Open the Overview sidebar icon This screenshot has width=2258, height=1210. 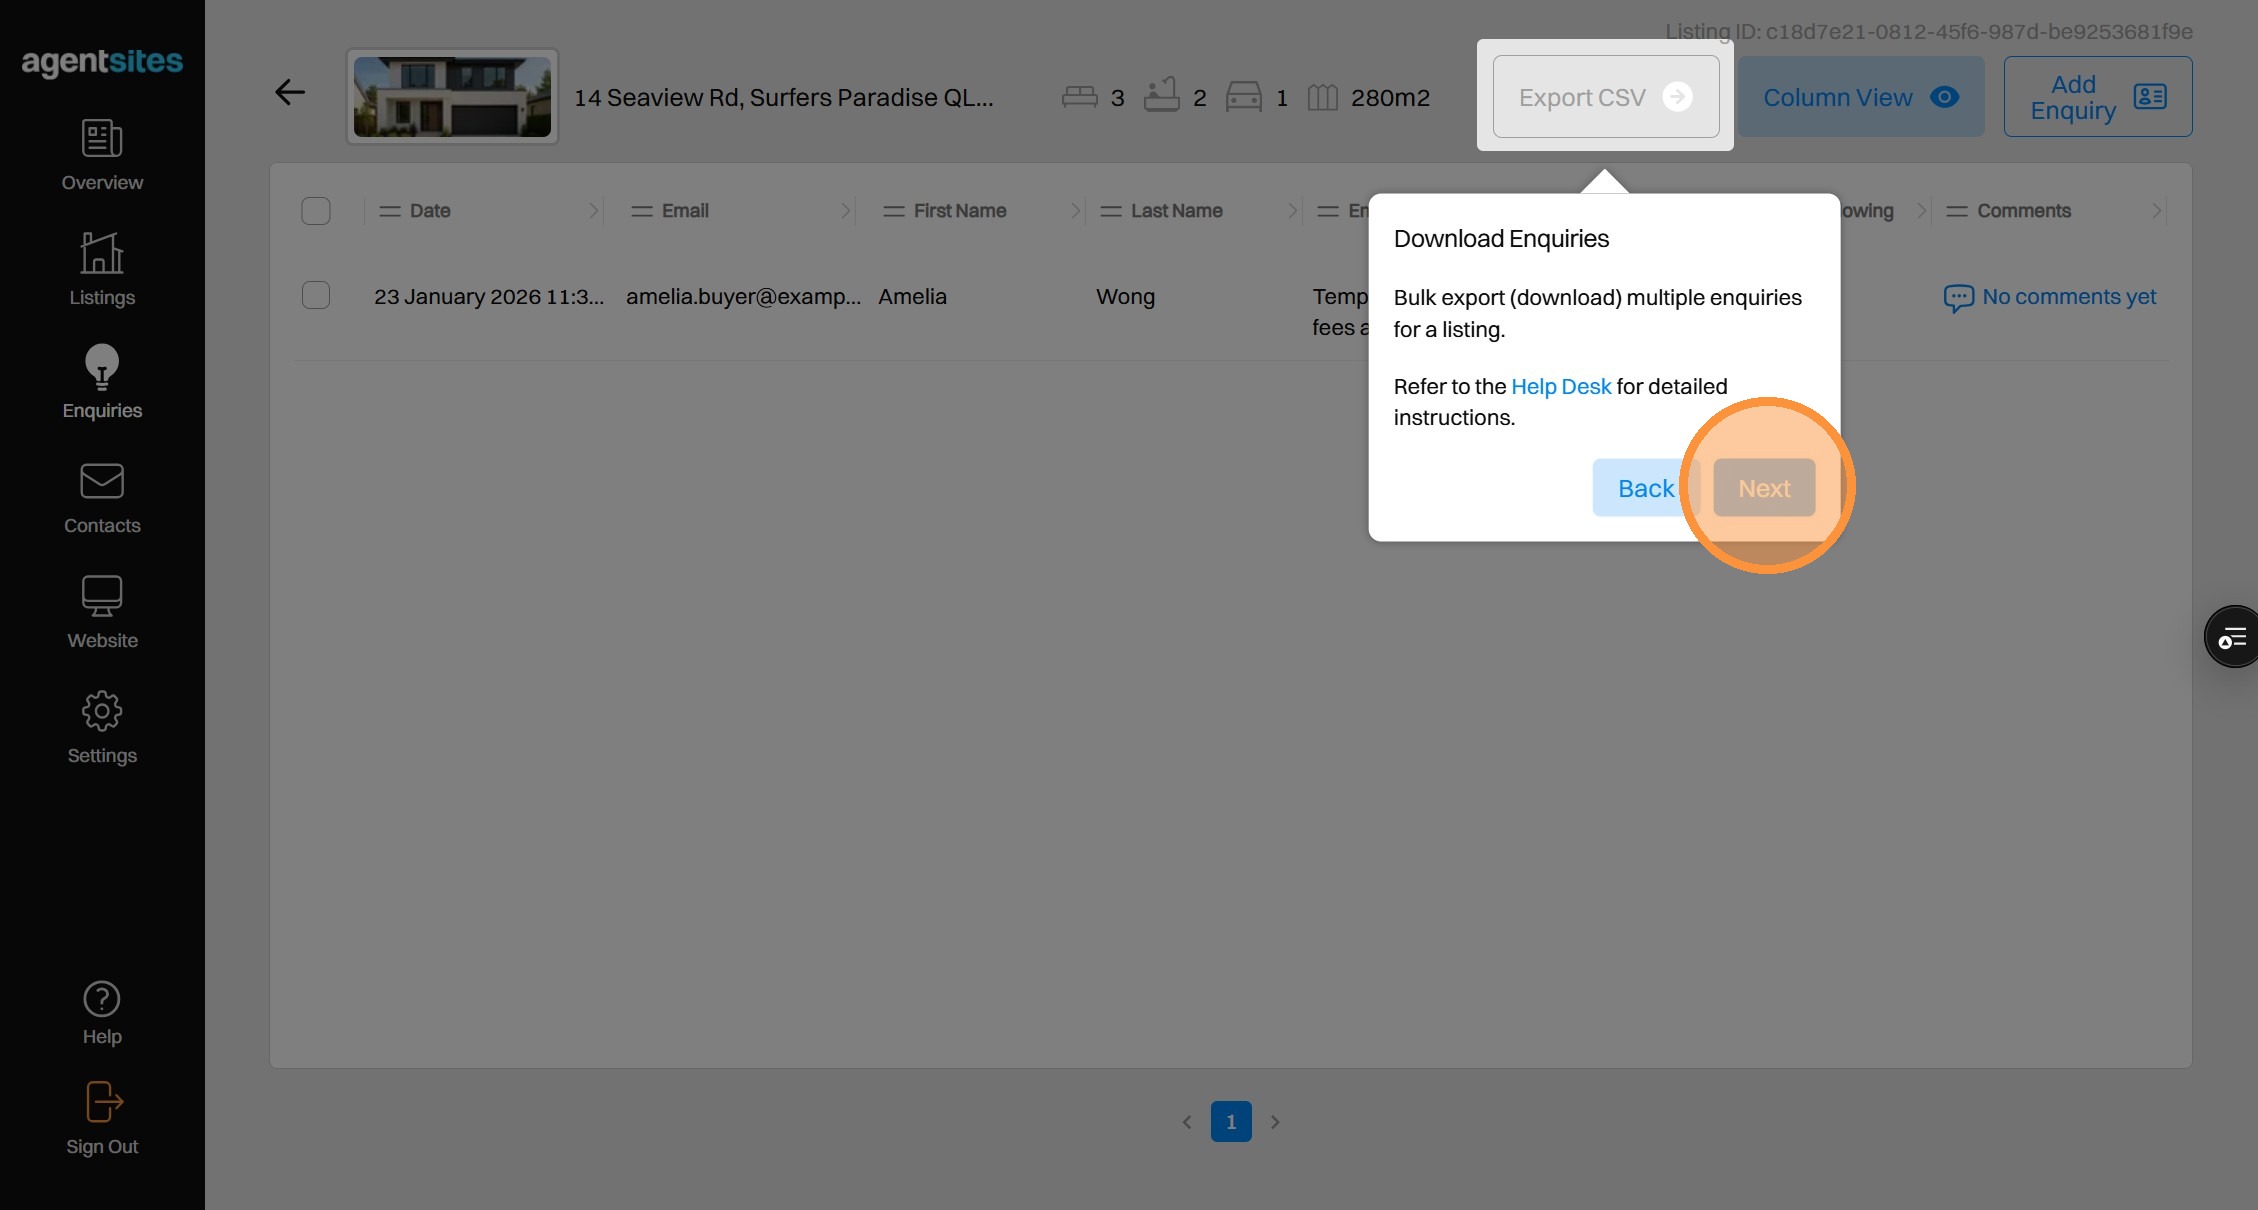[x=101, y=139]
